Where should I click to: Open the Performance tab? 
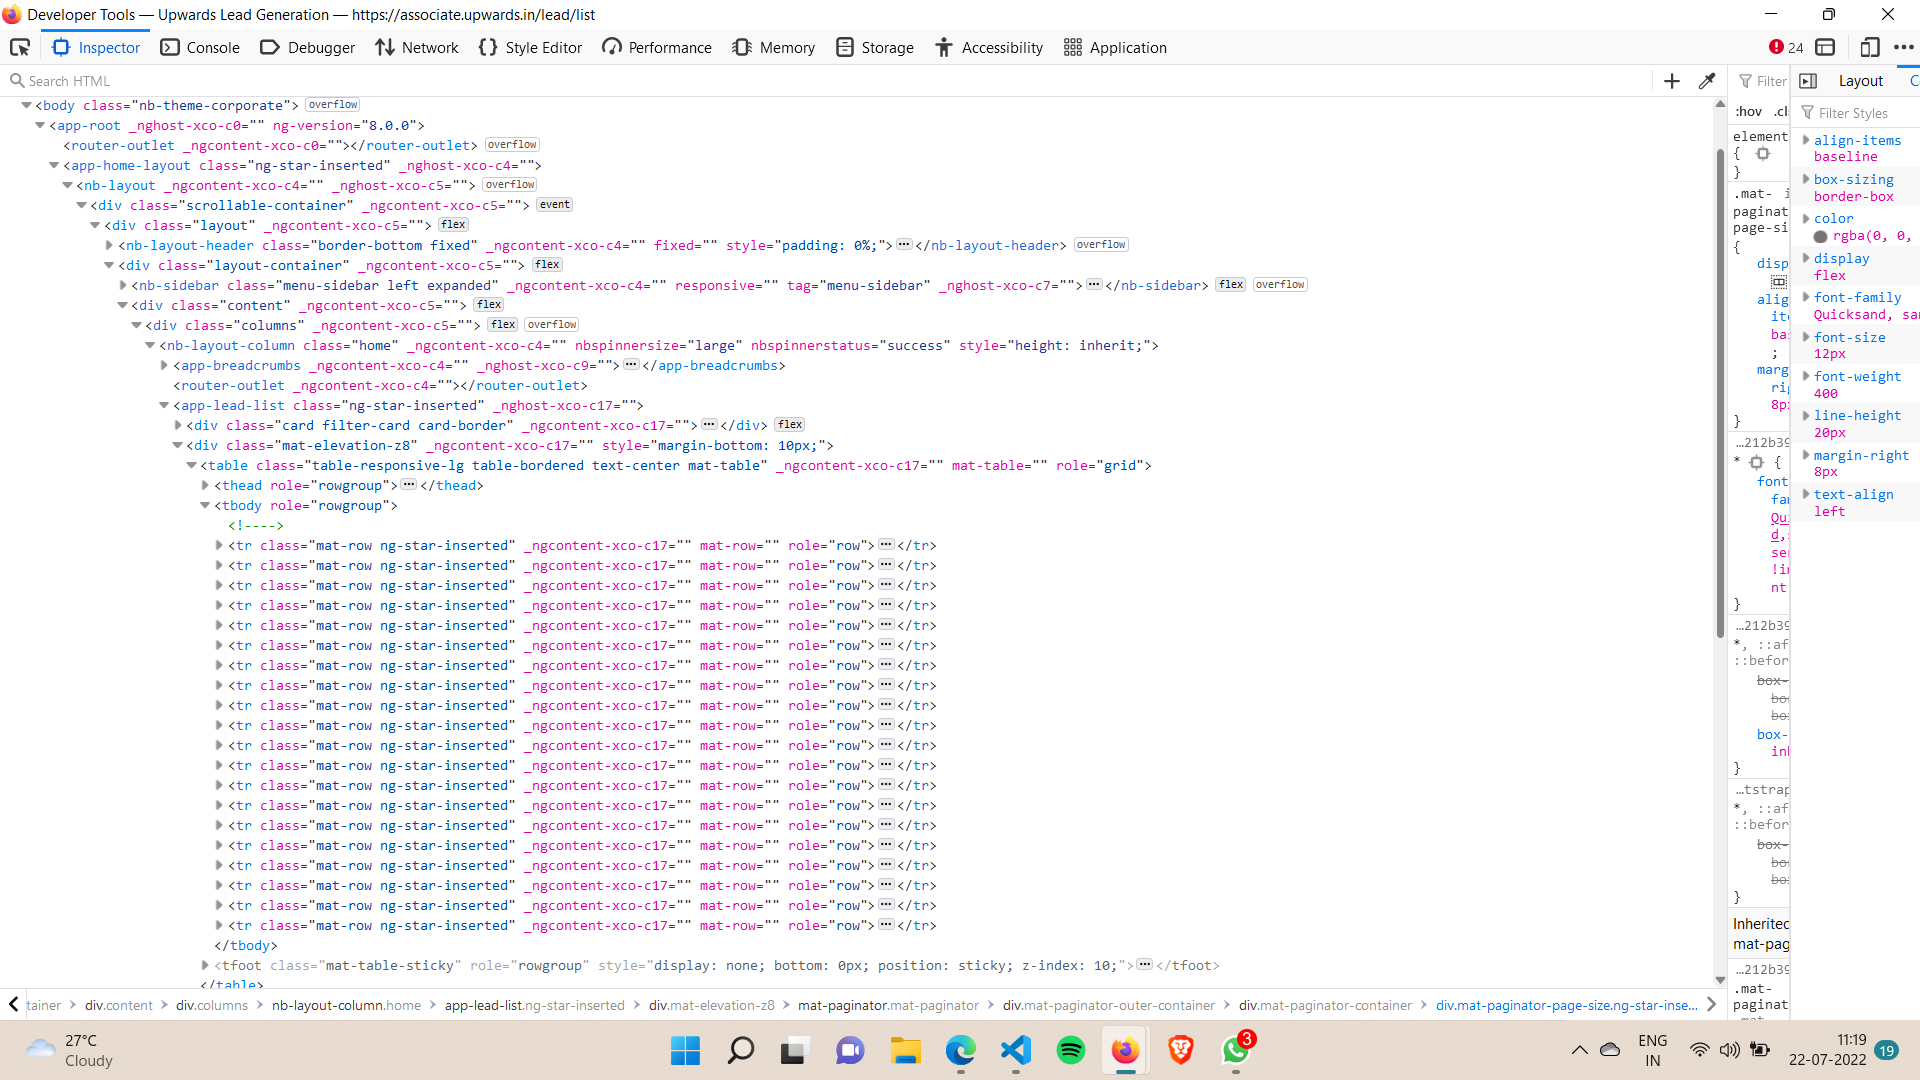coord(657,47)
